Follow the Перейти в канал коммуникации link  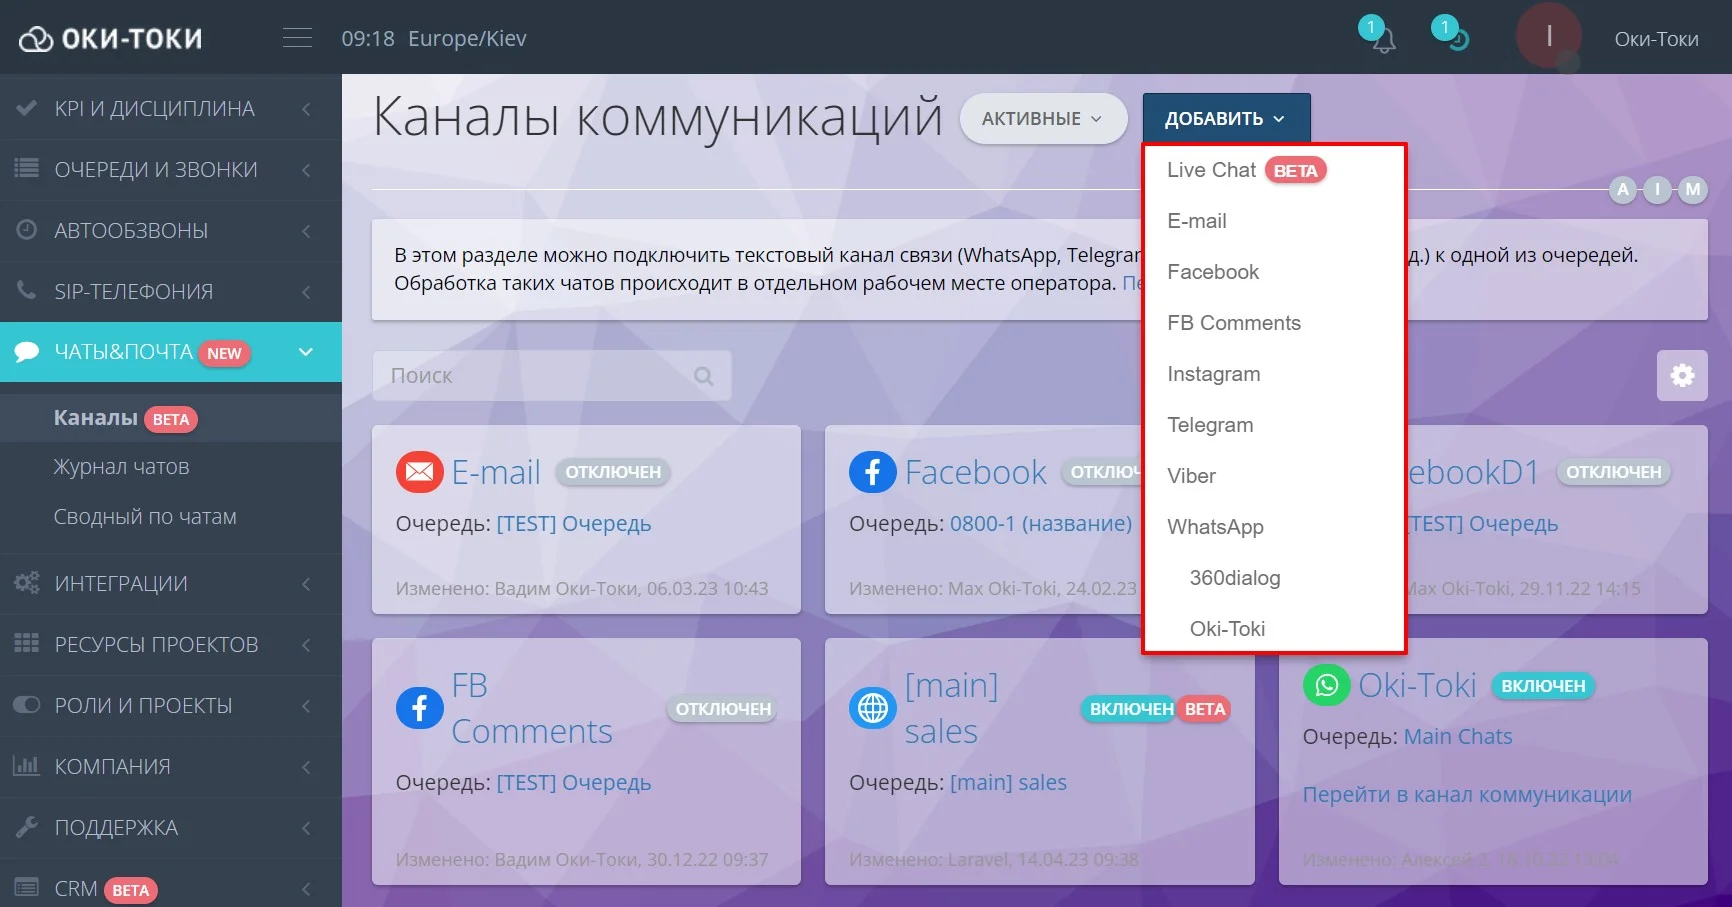click(x=1466, y=794)
